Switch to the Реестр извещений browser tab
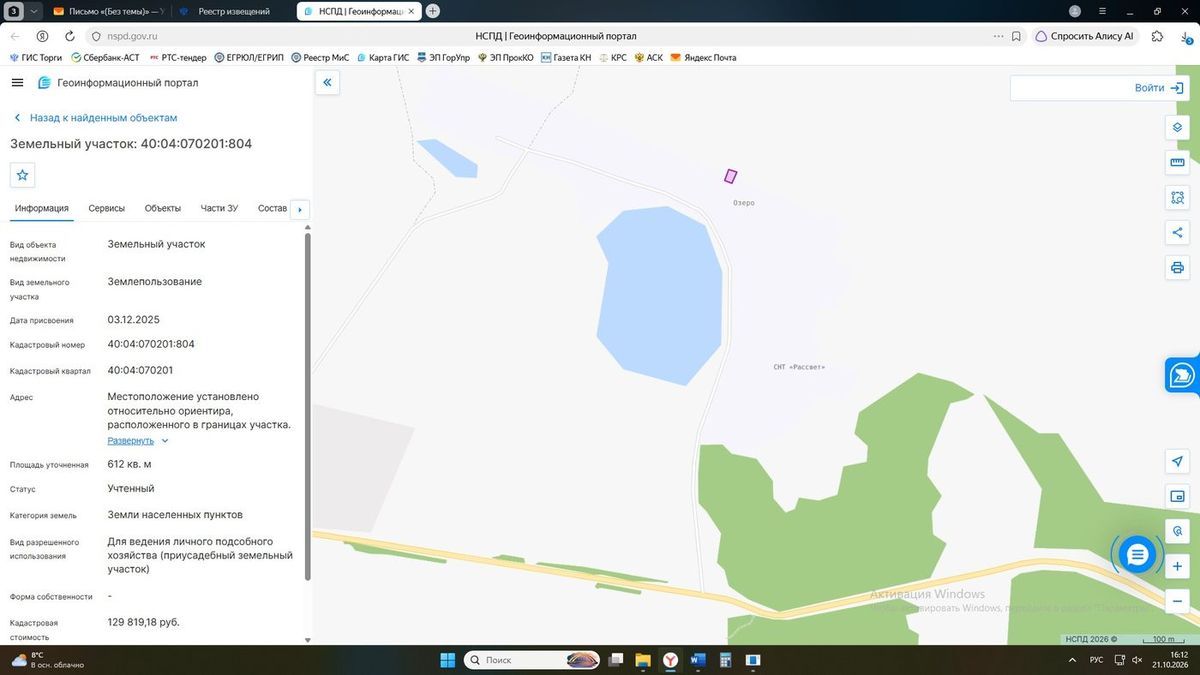 (x=234, y=11)
